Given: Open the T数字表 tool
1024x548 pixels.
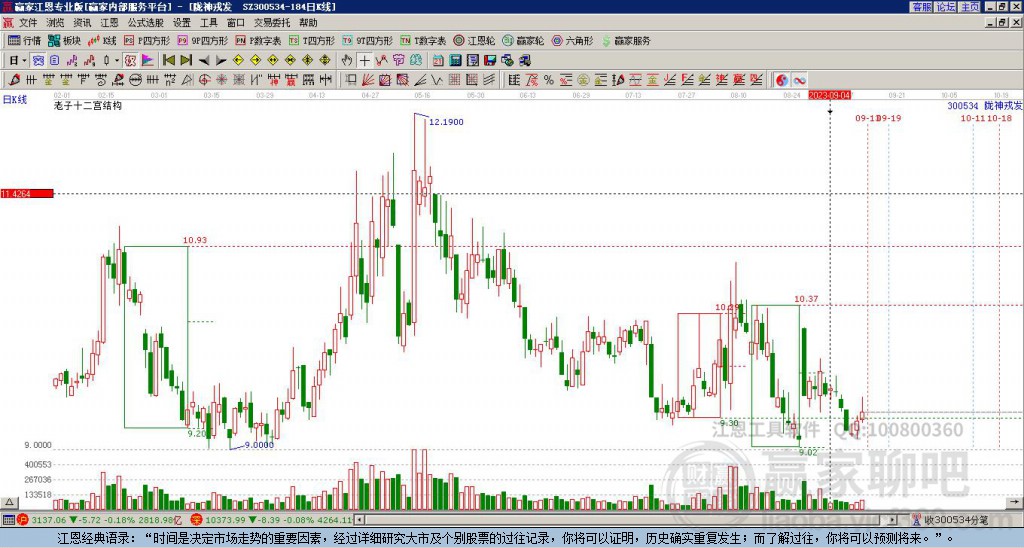Looking at the screenshot, I should tap(423, 40).
